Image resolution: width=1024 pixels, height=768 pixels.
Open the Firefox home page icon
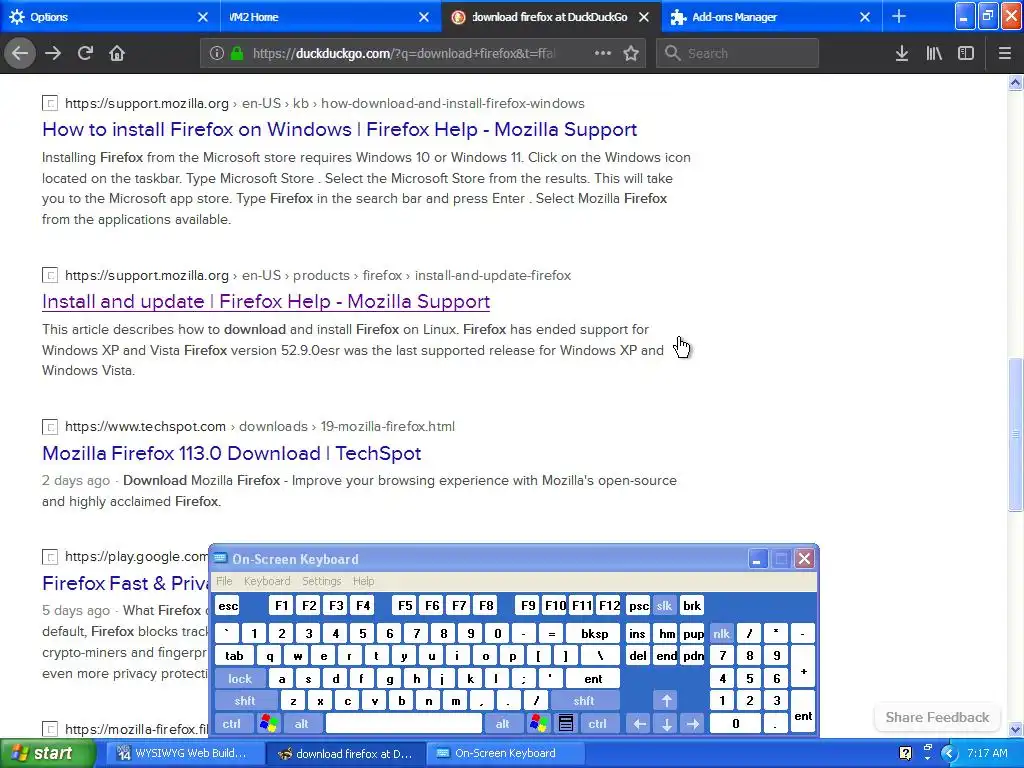[117, 53]
